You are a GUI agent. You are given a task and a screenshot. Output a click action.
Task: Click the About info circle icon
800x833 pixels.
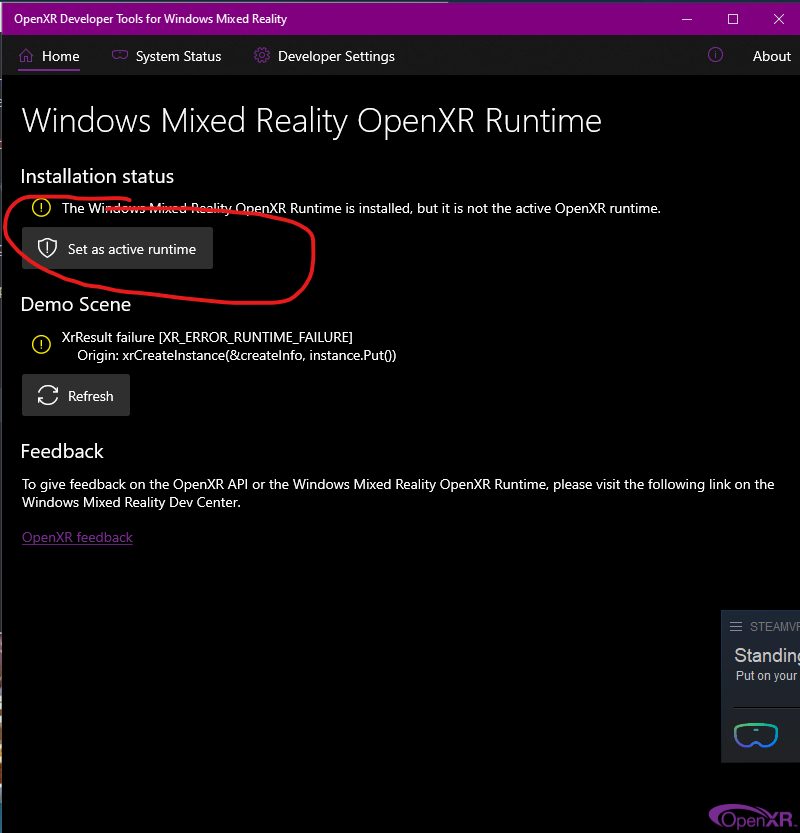click(715, 55)
